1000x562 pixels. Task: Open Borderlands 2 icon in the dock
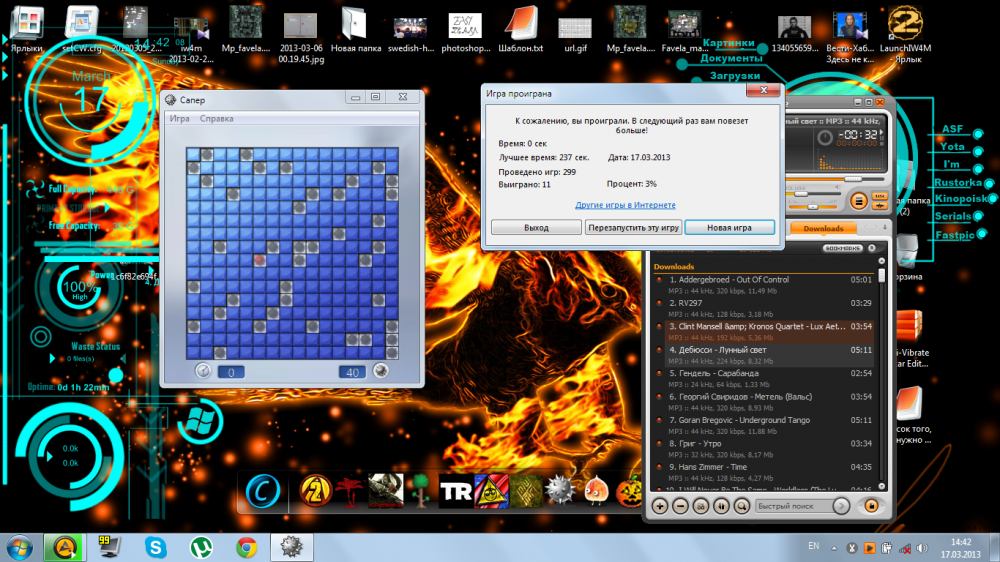click(x=315, y=492)
